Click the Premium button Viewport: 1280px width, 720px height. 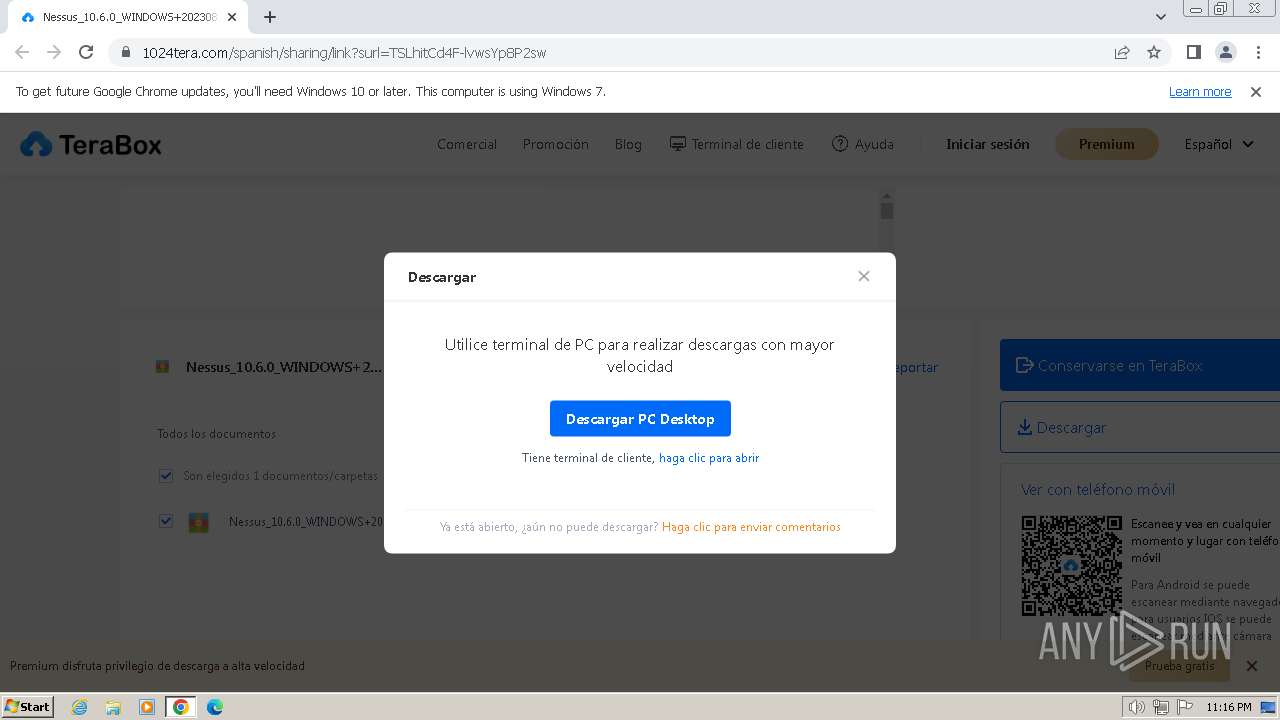tap(1107, 144)
